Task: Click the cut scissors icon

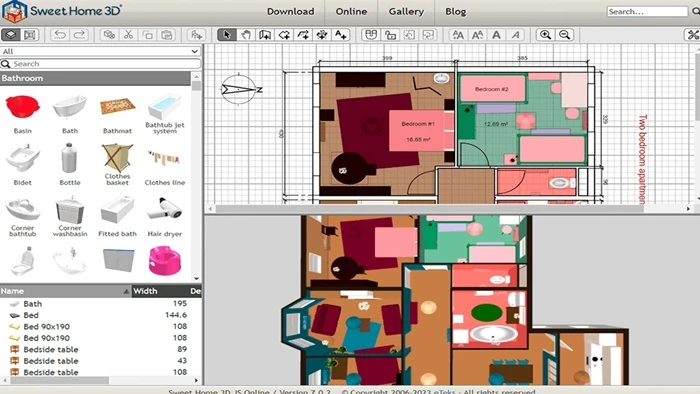Action: pos(129,35)
